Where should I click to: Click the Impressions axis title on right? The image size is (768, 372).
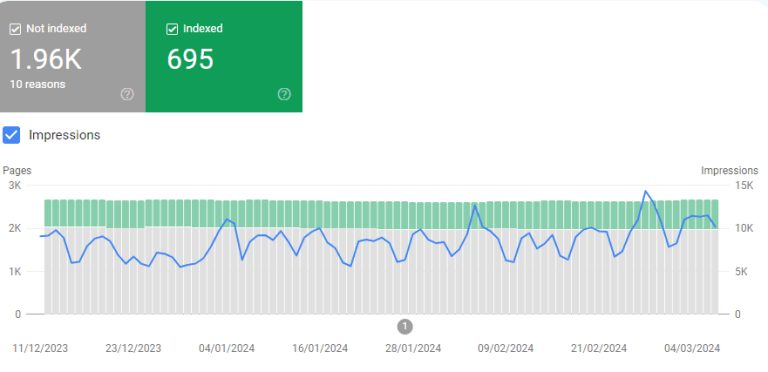coord(729,171)
